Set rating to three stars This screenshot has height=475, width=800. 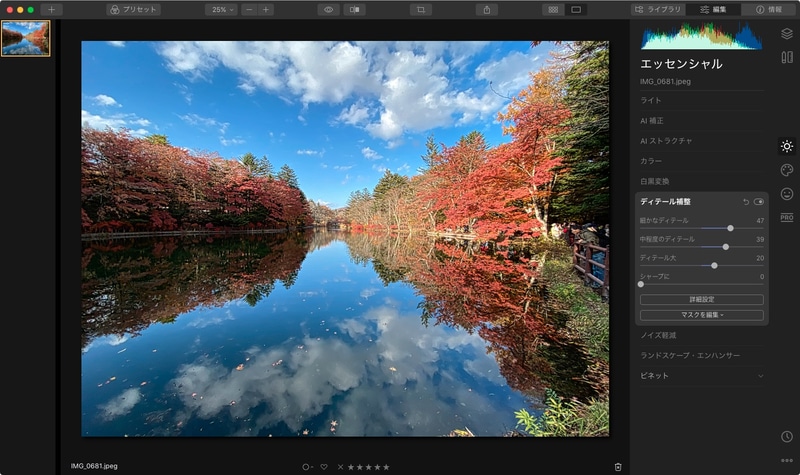(x=368, y=467)
